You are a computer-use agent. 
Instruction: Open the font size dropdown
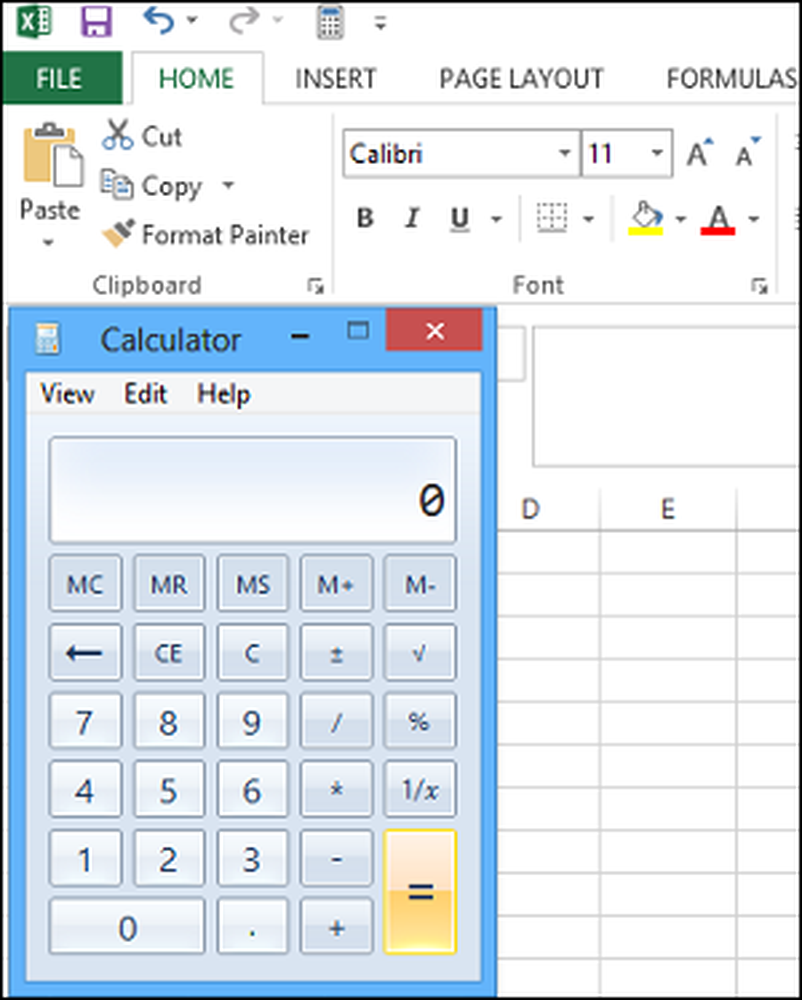click(x=656, y=154)
